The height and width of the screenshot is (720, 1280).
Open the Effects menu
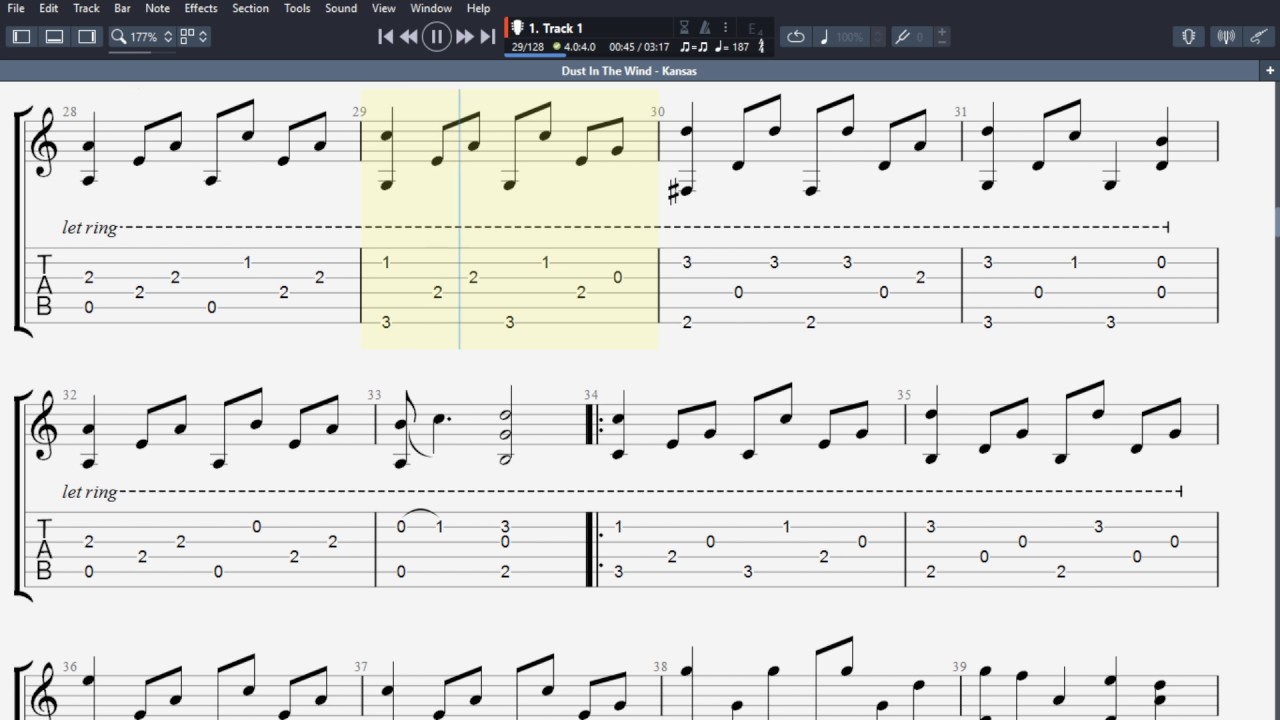coord(200,8)
